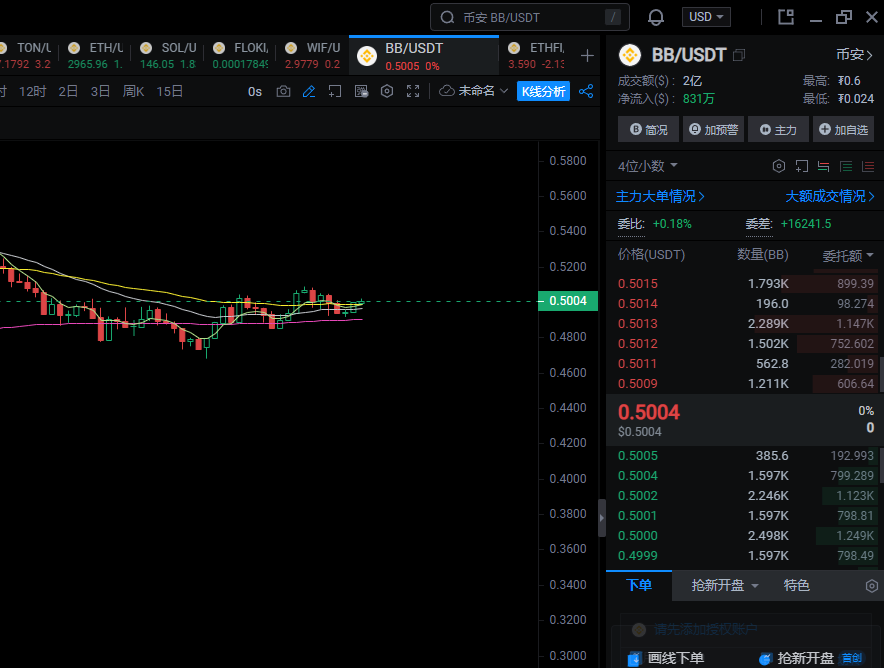Open 大额成交情况 link

(x=829, y=196)
